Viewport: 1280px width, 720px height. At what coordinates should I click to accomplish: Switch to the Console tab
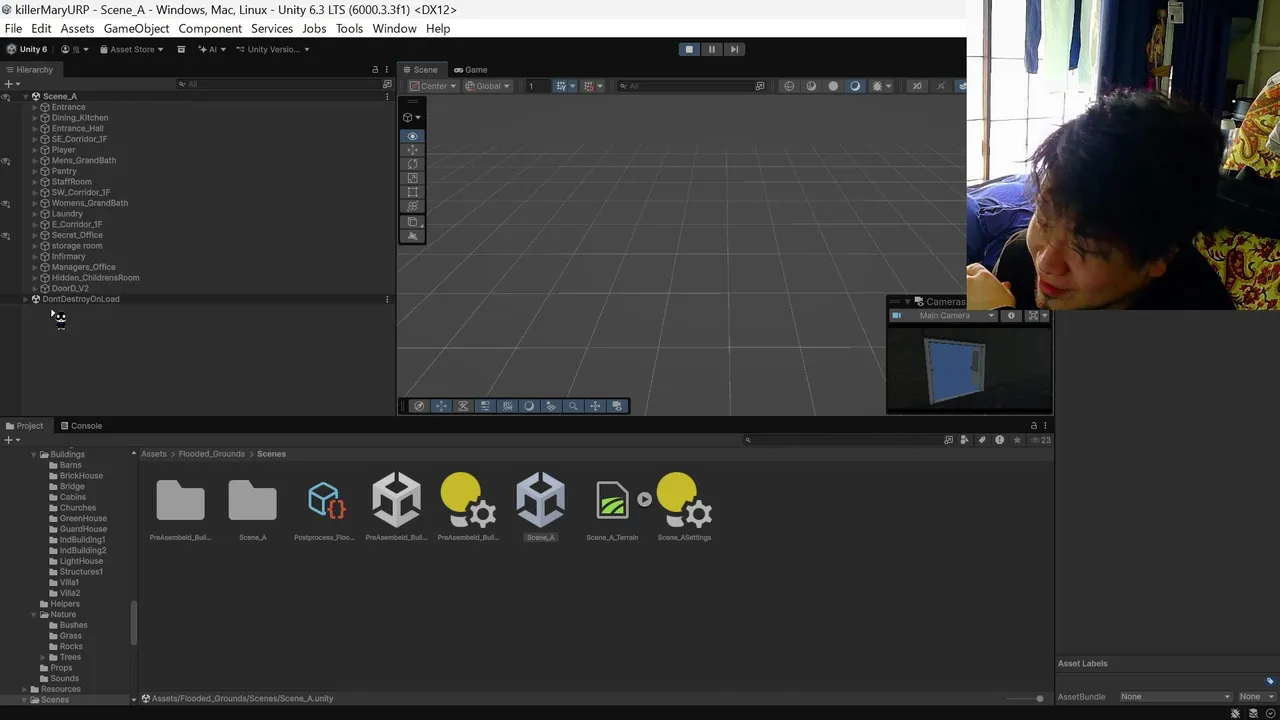pyautogui.click(x=80, y=426)
